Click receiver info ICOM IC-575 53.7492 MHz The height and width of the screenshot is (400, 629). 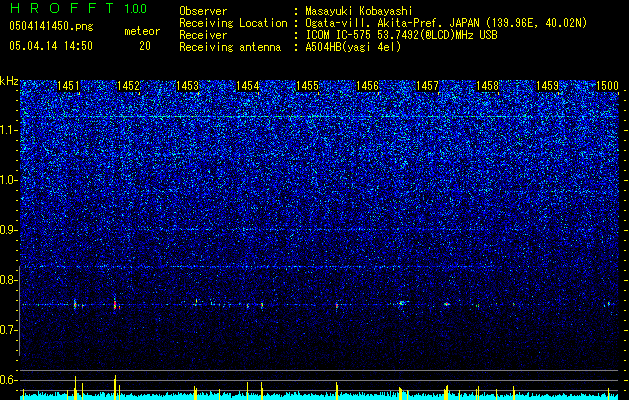(401, 35)
